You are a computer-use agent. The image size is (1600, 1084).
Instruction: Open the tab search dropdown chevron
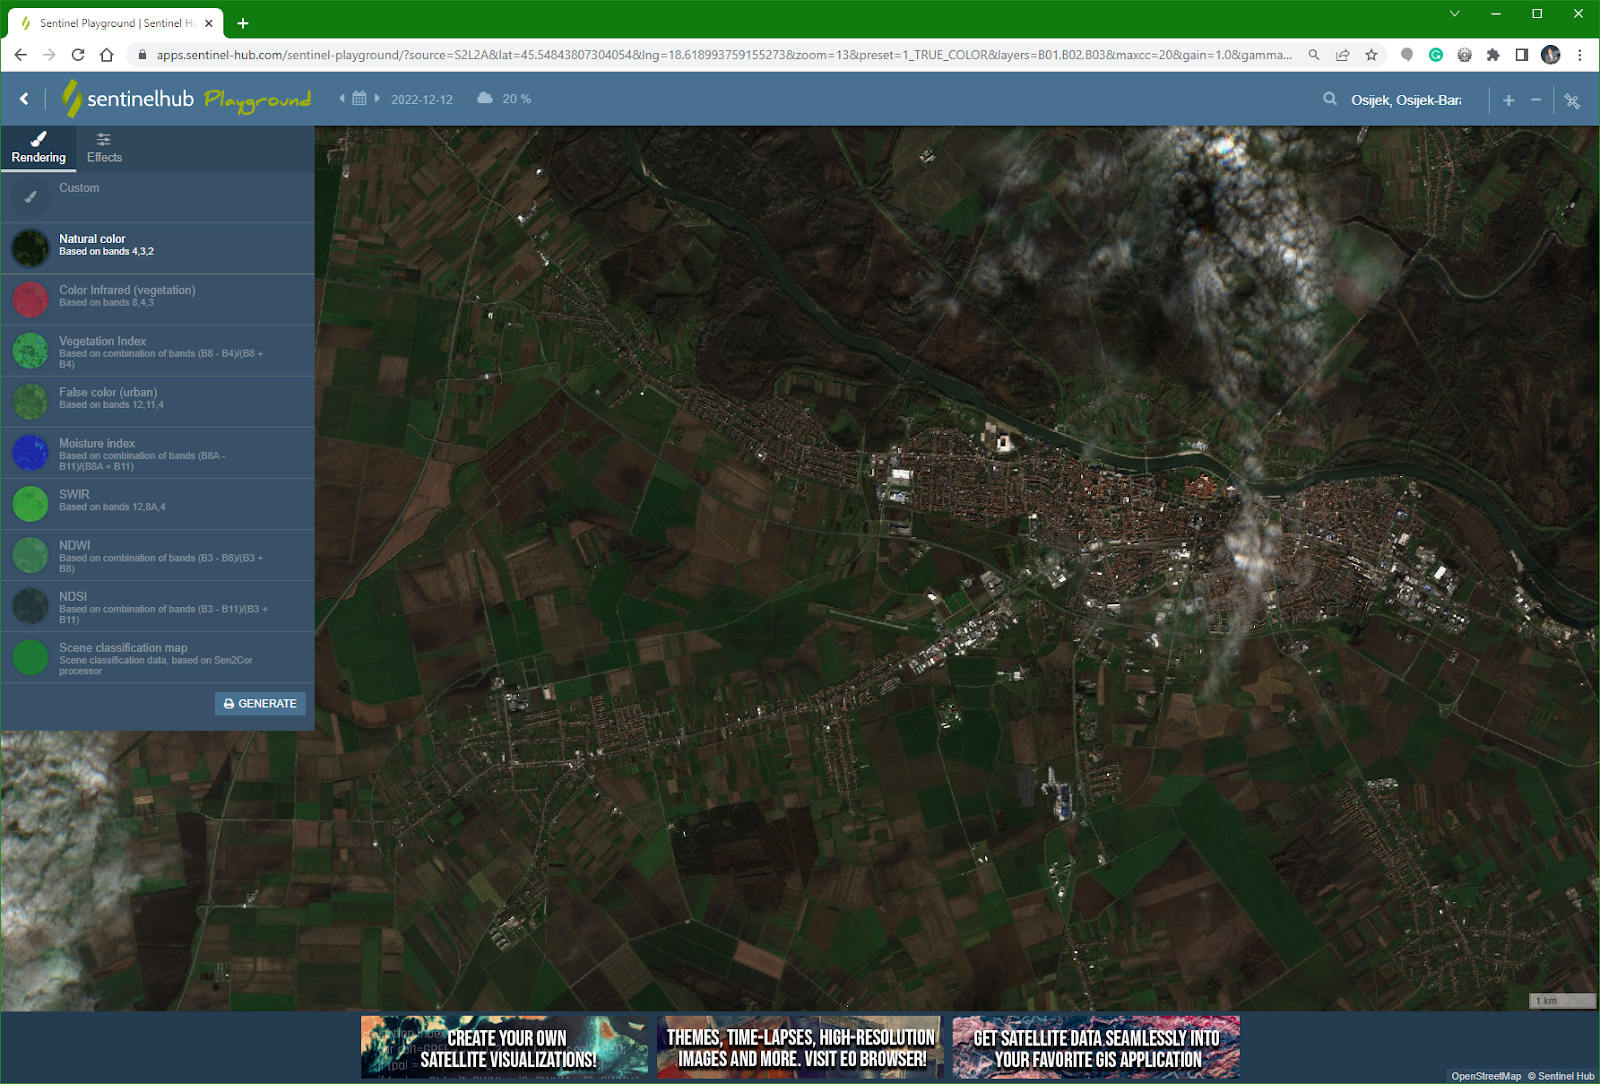point(1455,14)
